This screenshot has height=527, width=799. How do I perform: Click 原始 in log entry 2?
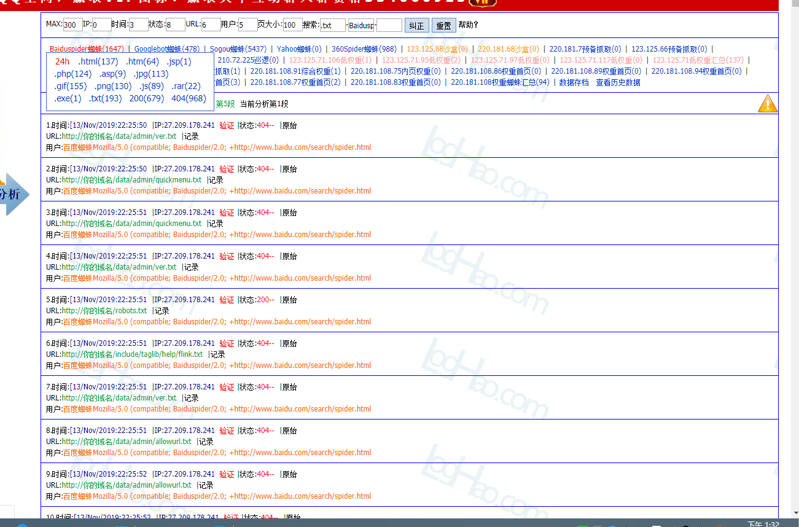coord(289,169)
